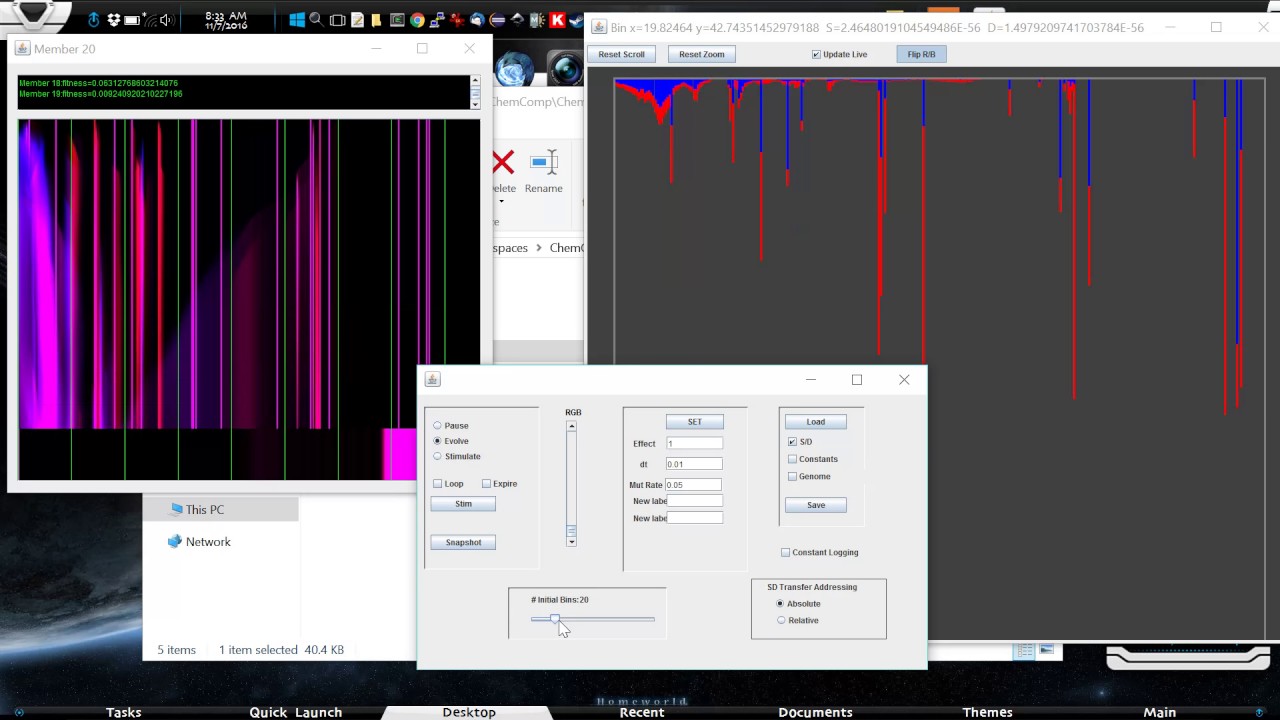The image size is (1280, 720).
Task: Open the search magnifier icon in top bar
Action: [x=316, y=20]
